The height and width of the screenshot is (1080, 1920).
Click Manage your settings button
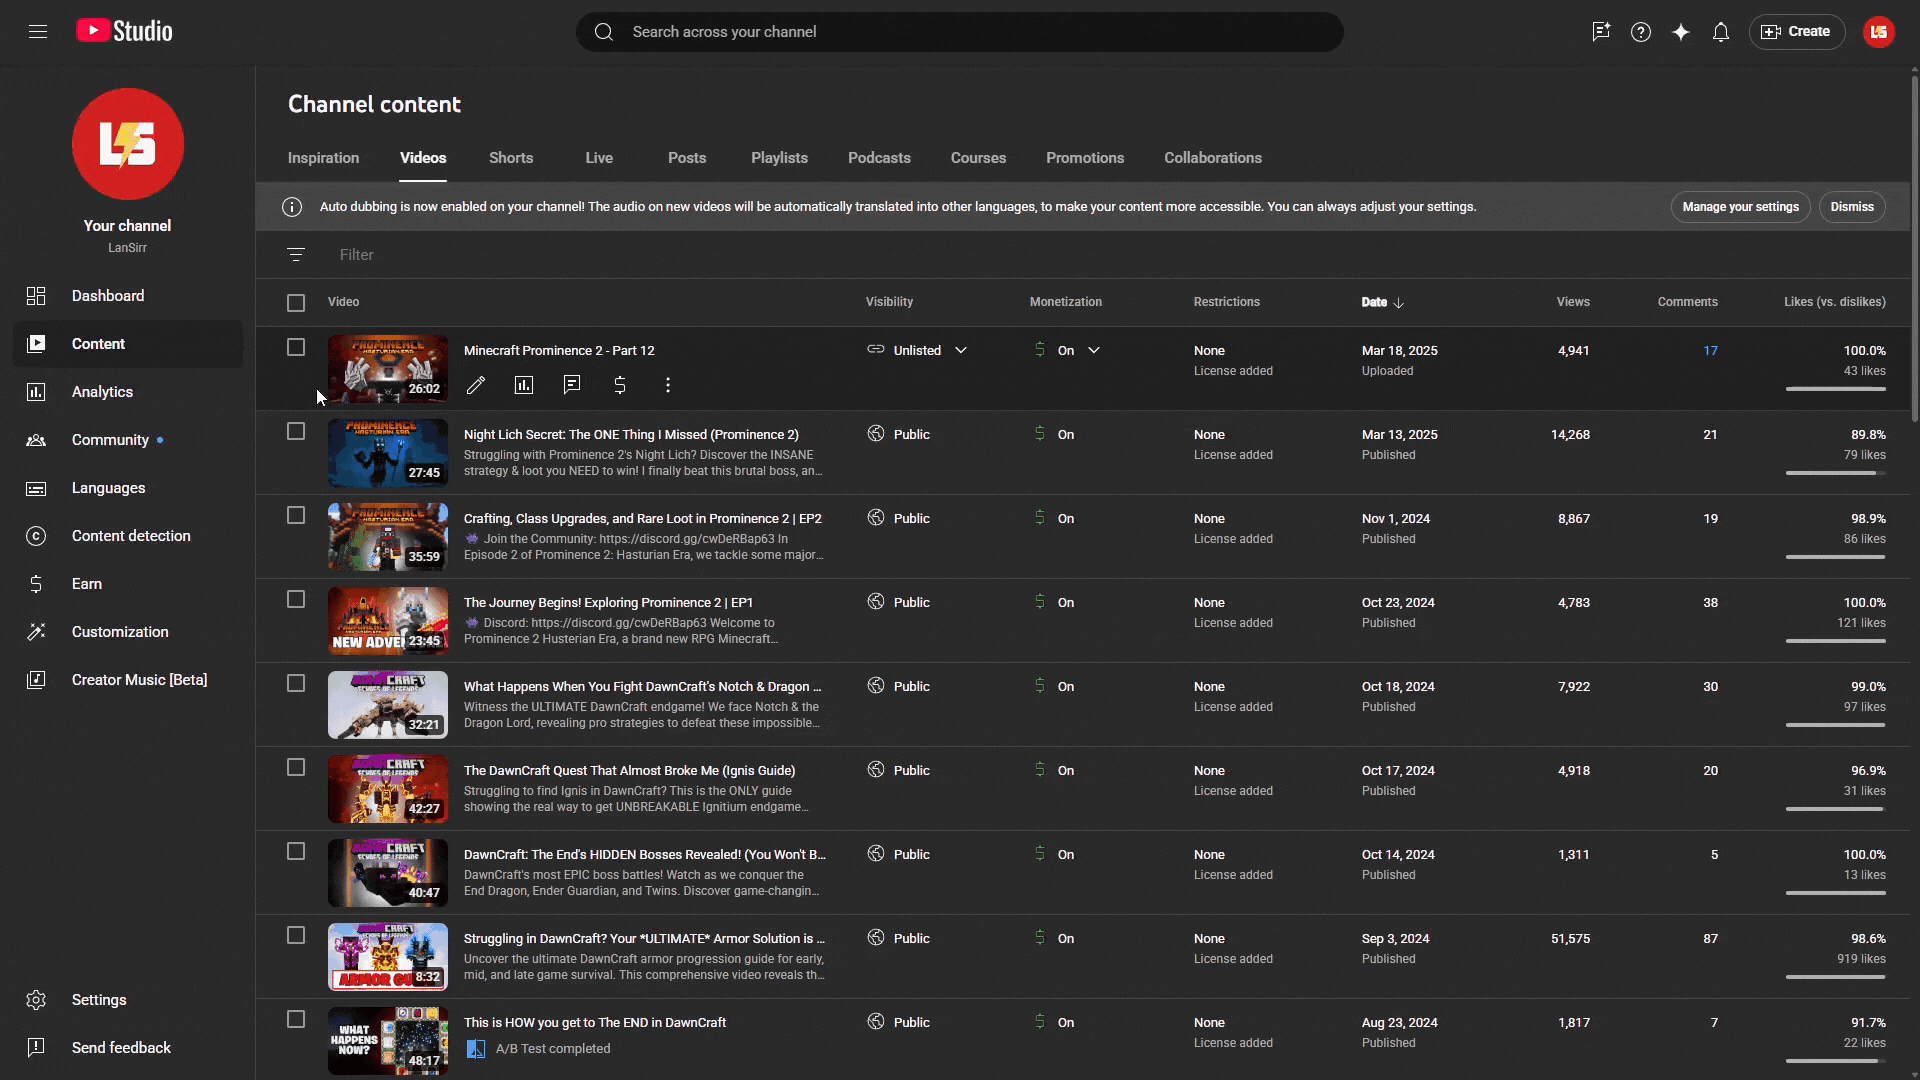(x=1740, y=207)
